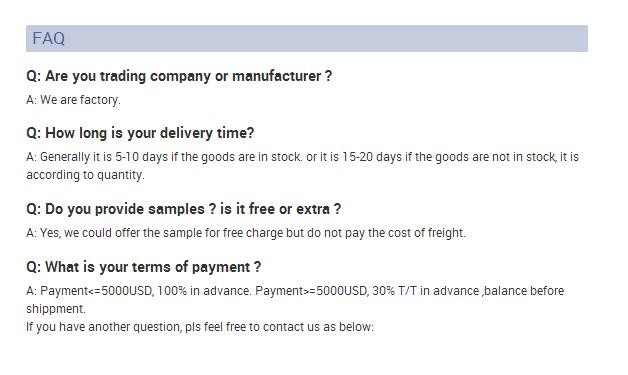Screen dimensions: 628x375
Task: Click the 'according to quantity' text
Action: [85, 175]
